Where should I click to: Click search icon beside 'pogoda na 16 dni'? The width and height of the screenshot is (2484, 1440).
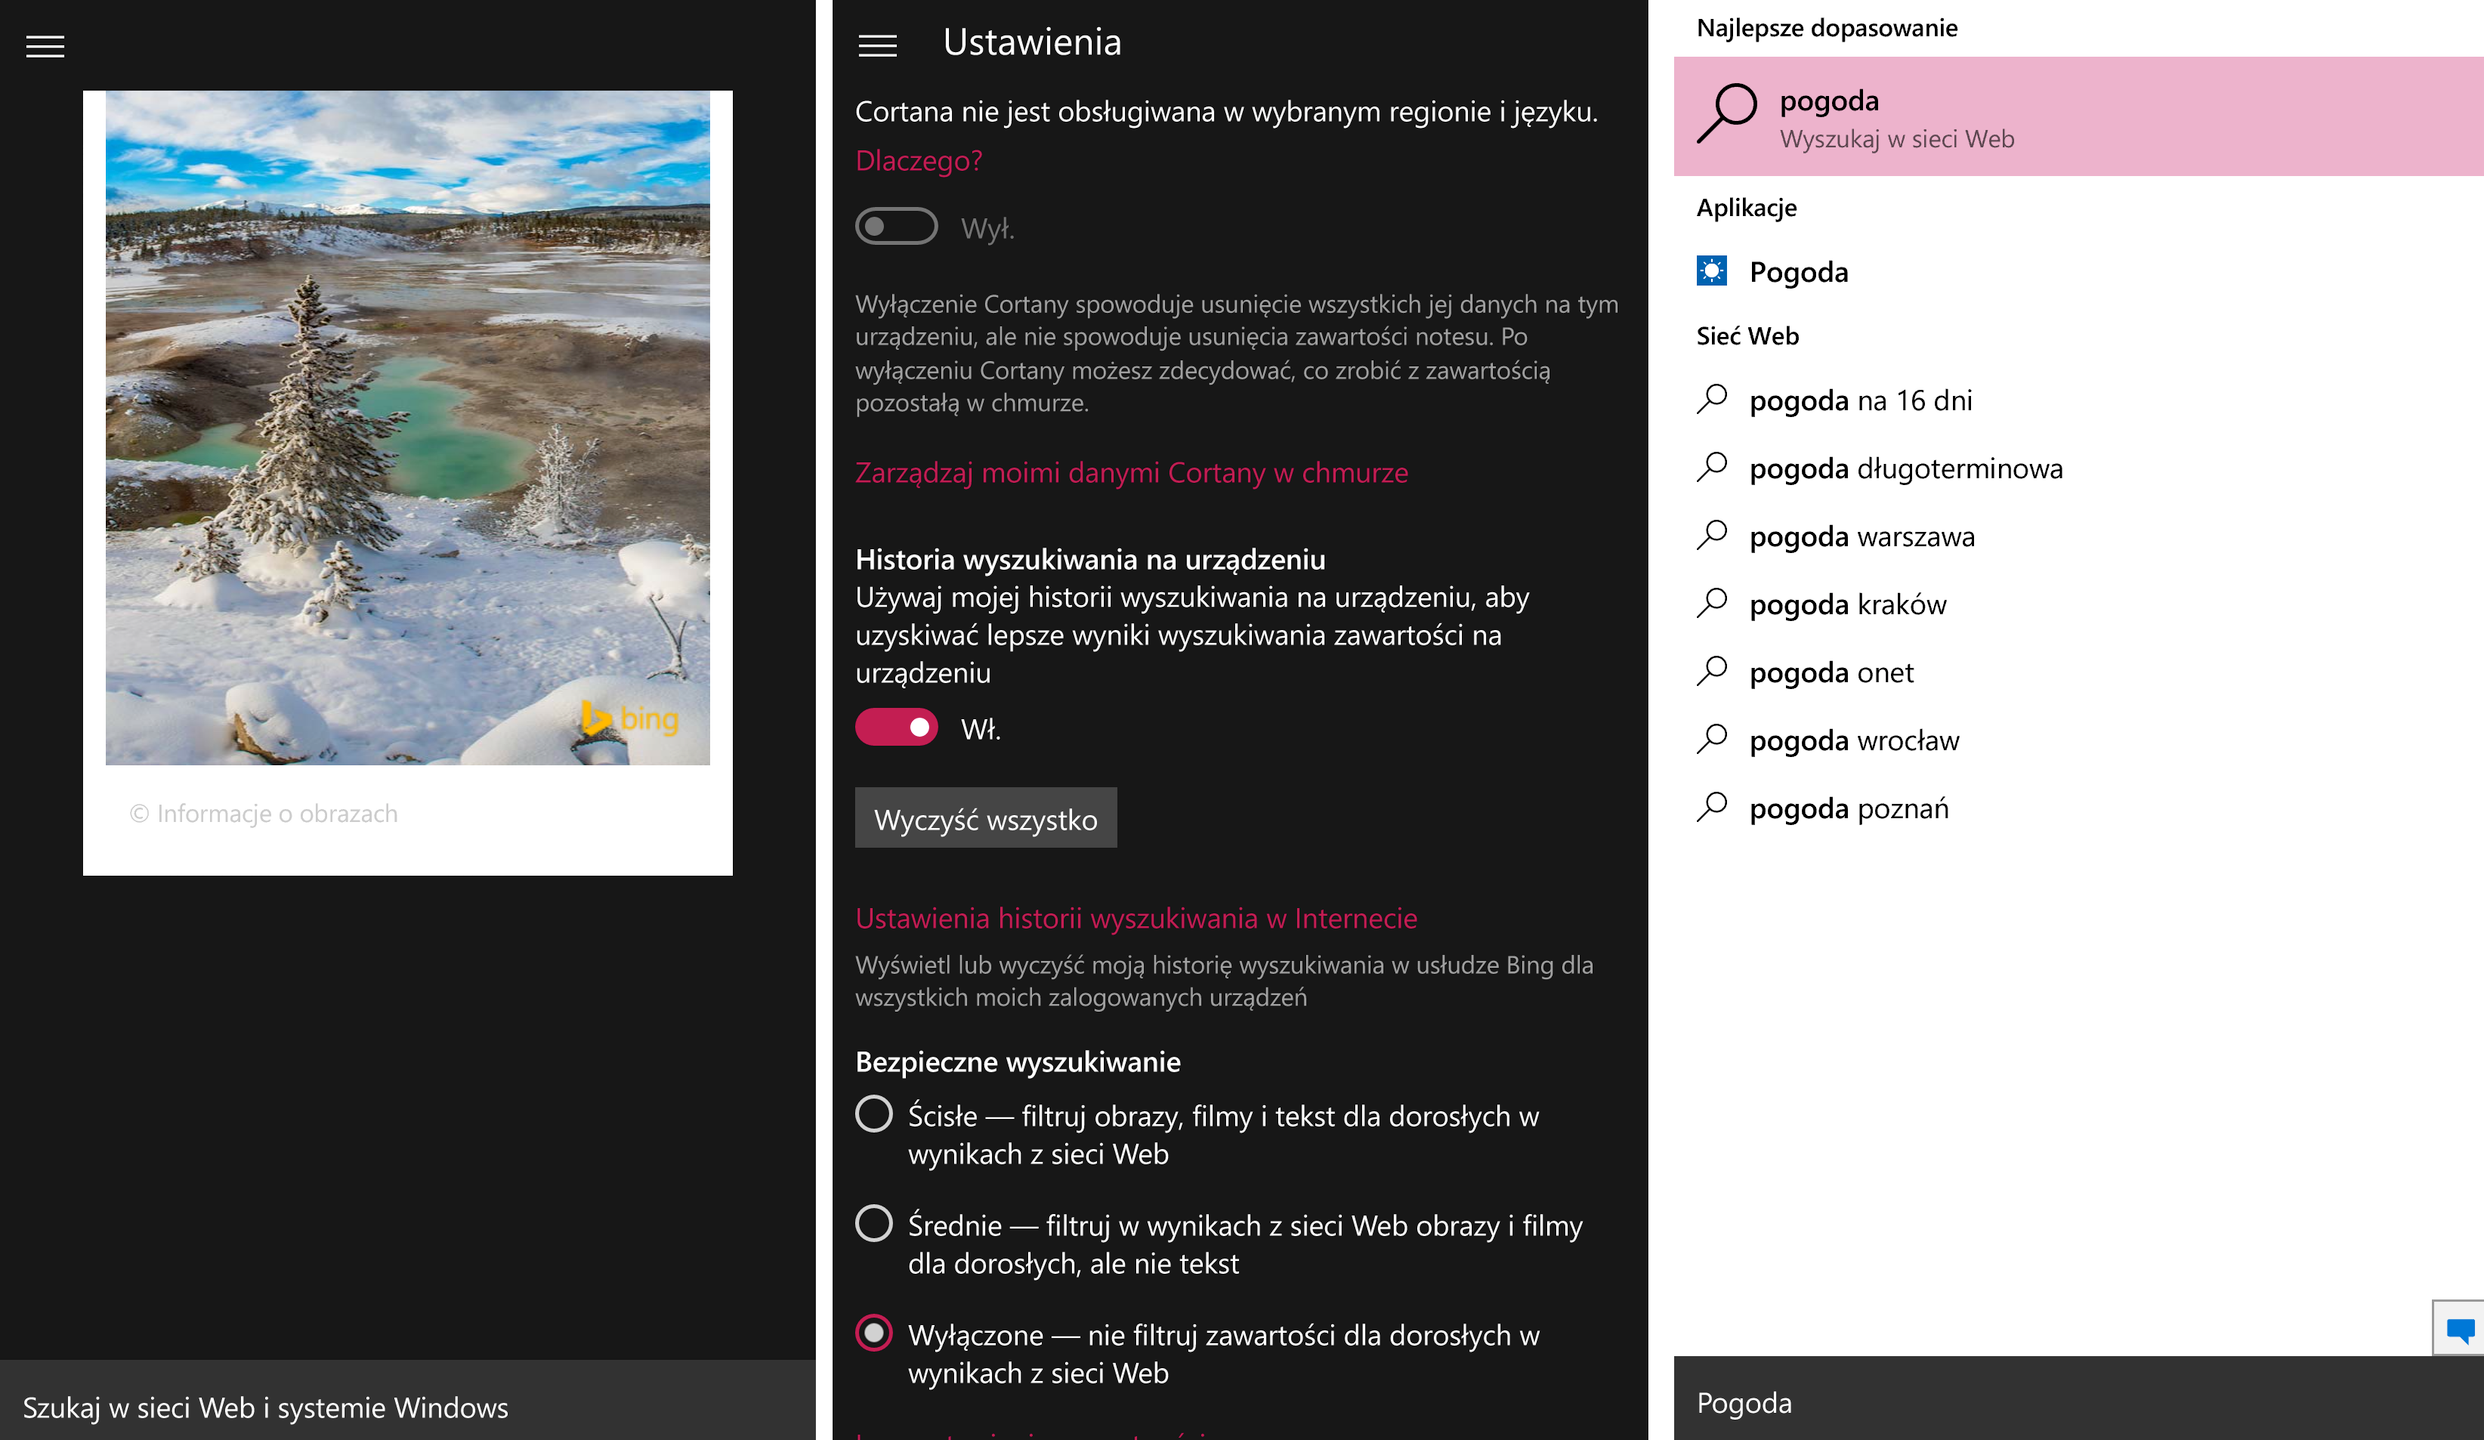1712,399
